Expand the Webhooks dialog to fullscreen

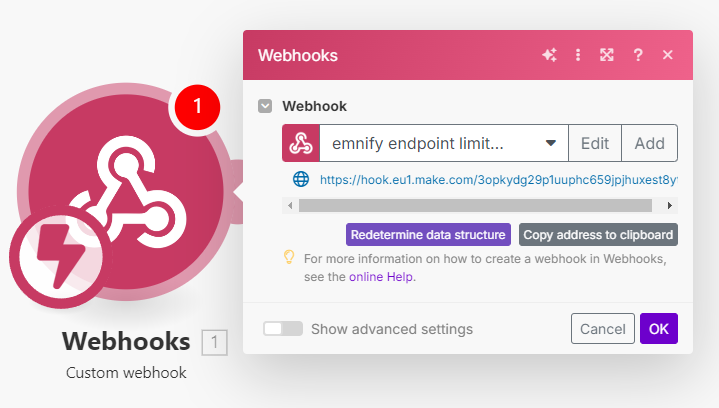pos(607,55)
